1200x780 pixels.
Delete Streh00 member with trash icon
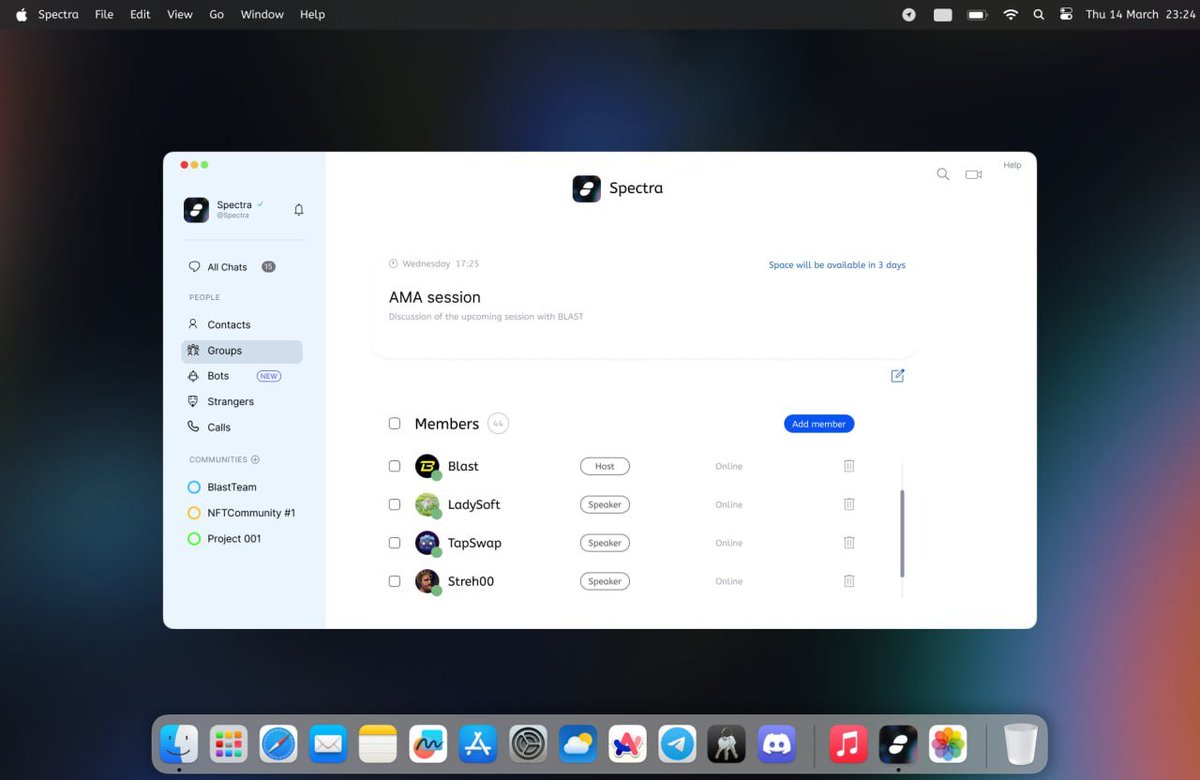[849, 580]
